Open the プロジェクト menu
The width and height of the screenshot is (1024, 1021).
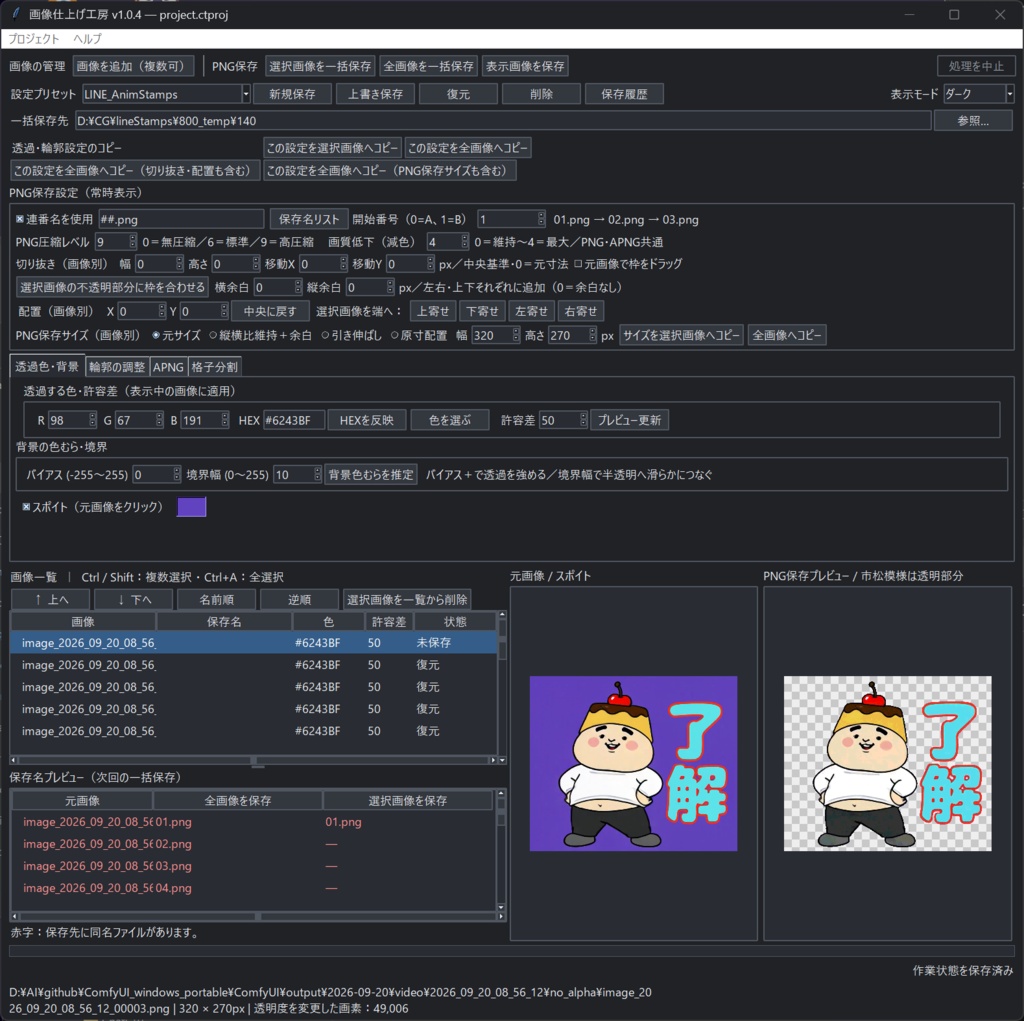click(x=33, y=39)
